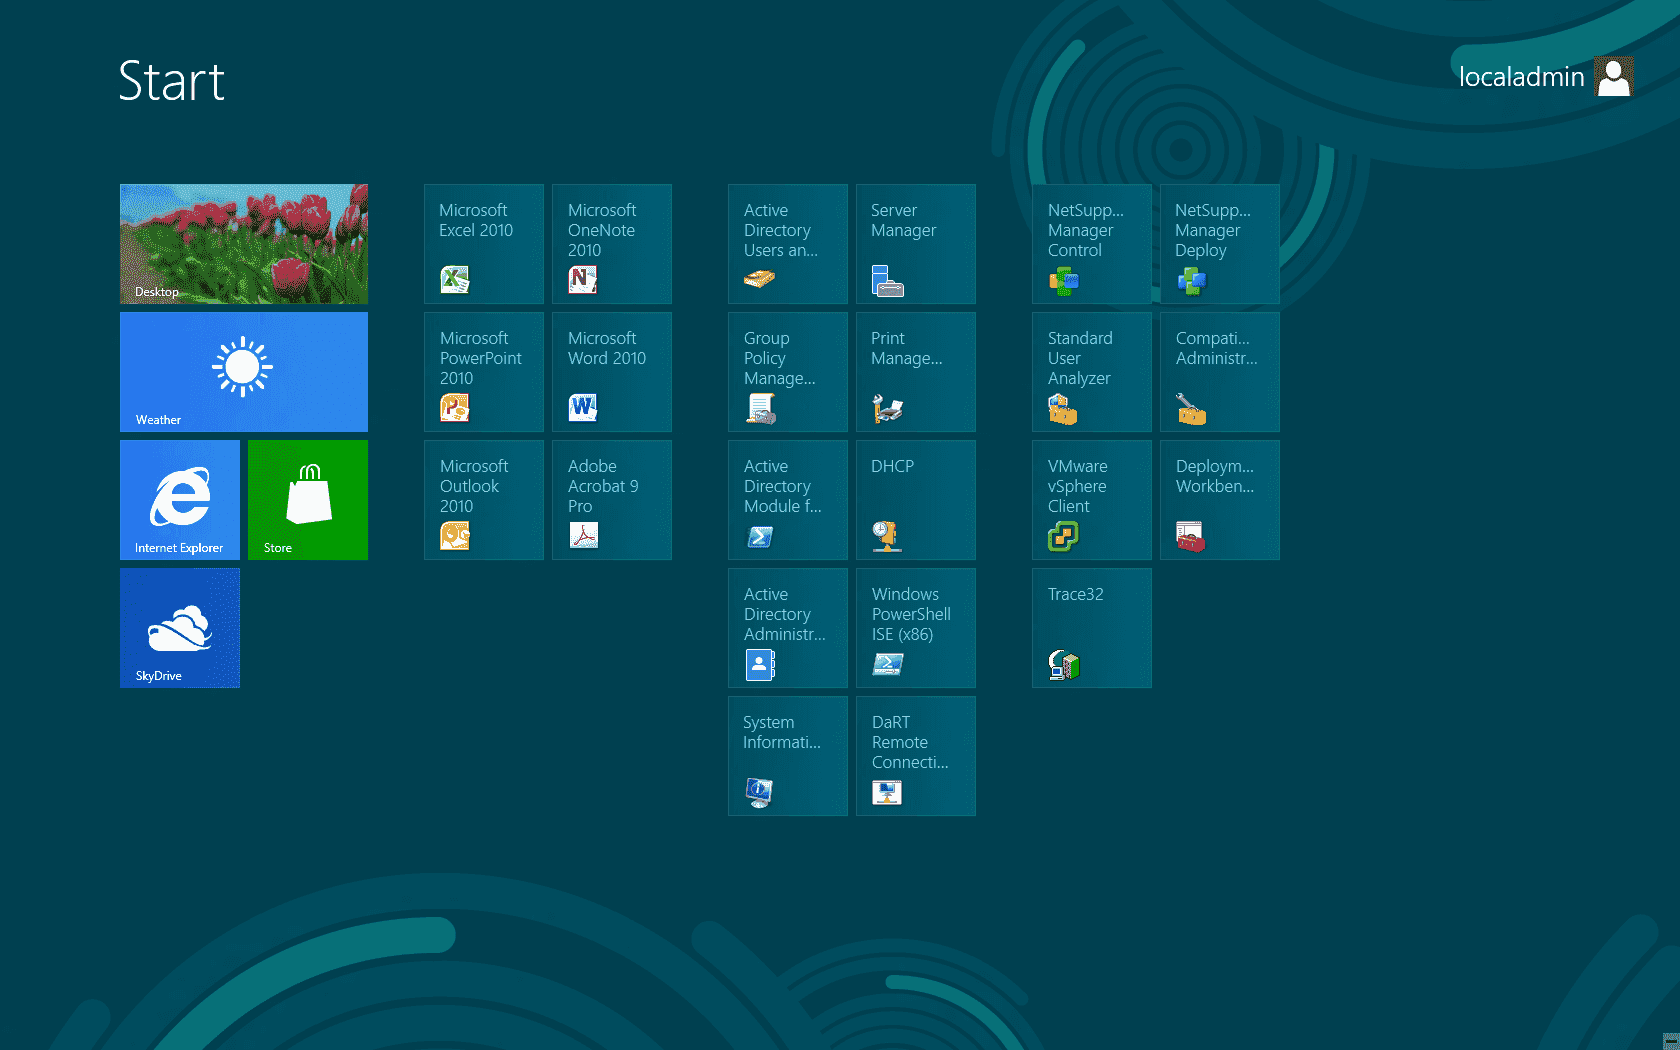Image resolution: width=1680 pixels, height=1050 pixels.
Task: Open NetSupport Manager Control icon
Action: coord(1063,280)
